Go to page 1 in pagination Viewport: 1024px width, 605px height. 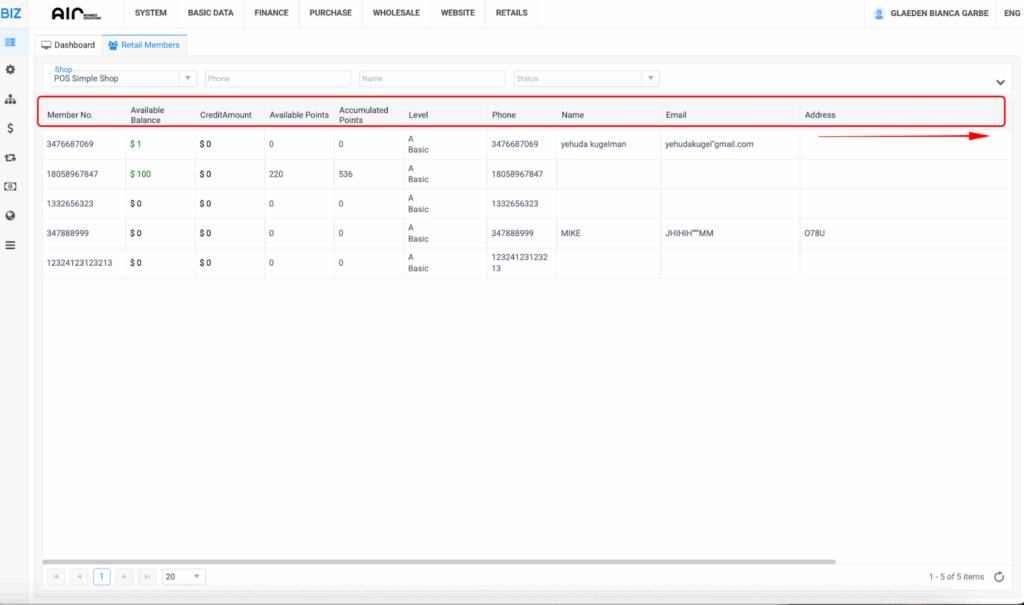(102, 577)
